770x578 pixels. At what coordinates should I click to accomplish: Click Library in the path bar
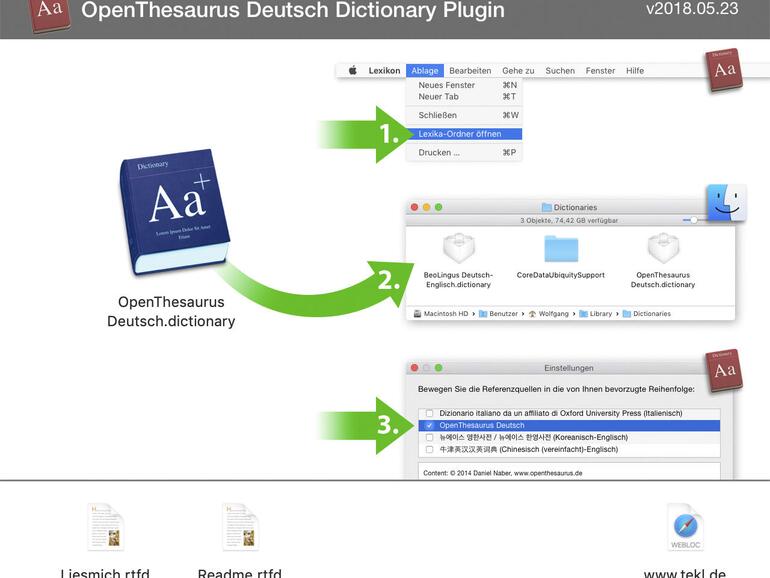pyautogui.click(x=596, y=313)
